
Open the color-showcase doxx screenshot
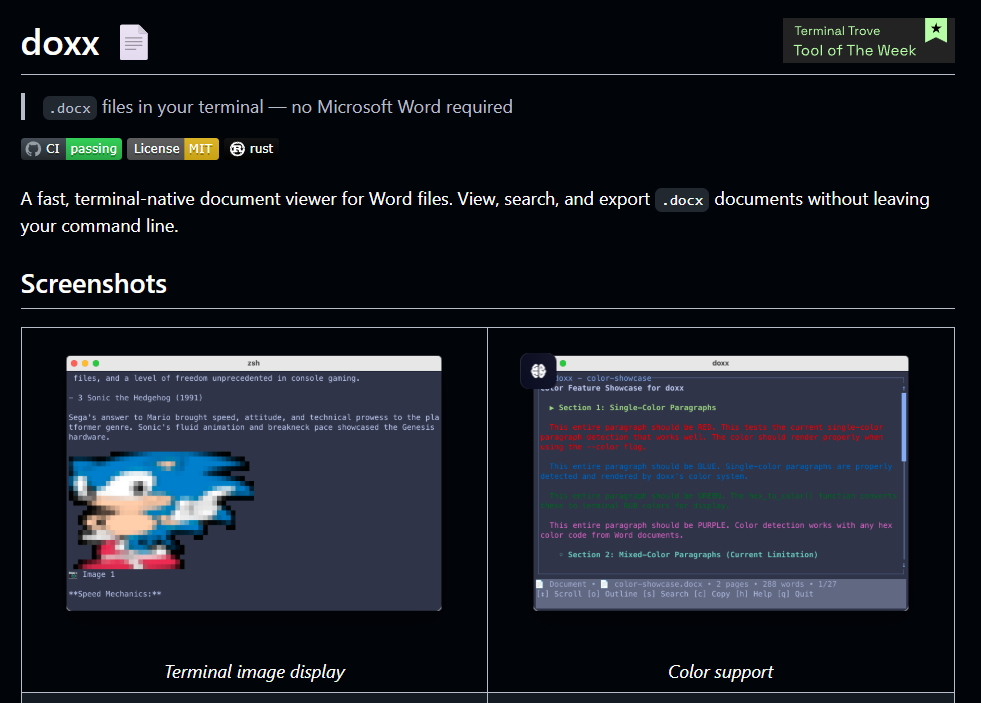pos(721,483)
